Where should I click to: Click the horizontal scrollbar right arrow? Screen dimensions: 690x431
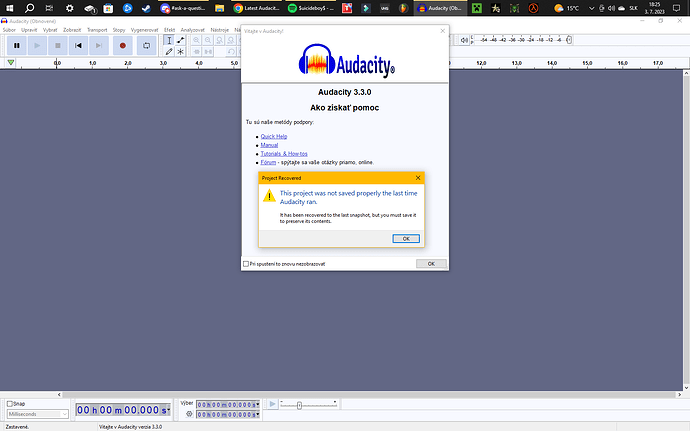point(679,394)
